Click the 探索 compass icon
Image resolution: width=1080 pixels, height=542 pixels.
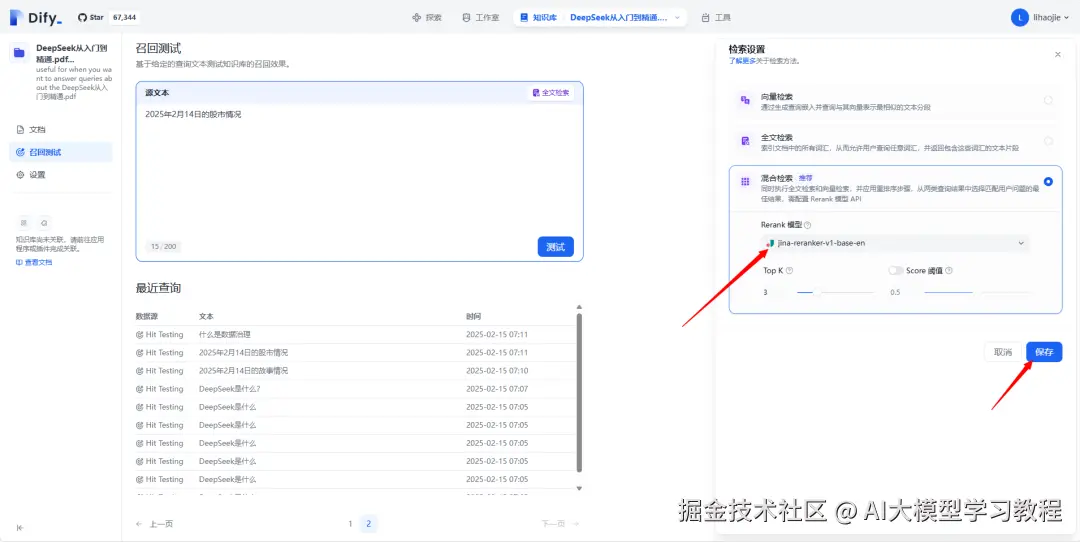416,18
